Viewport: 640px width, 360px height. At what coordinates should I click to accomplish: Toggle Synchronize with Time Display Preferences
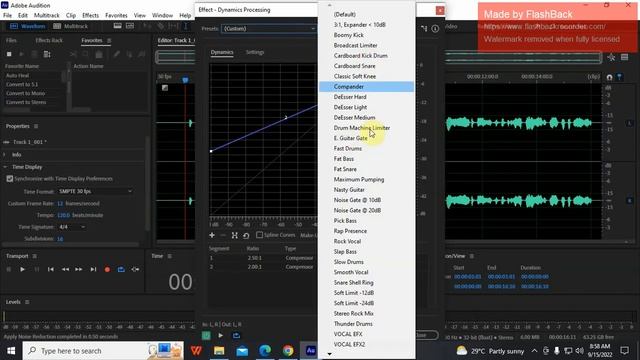10,179
